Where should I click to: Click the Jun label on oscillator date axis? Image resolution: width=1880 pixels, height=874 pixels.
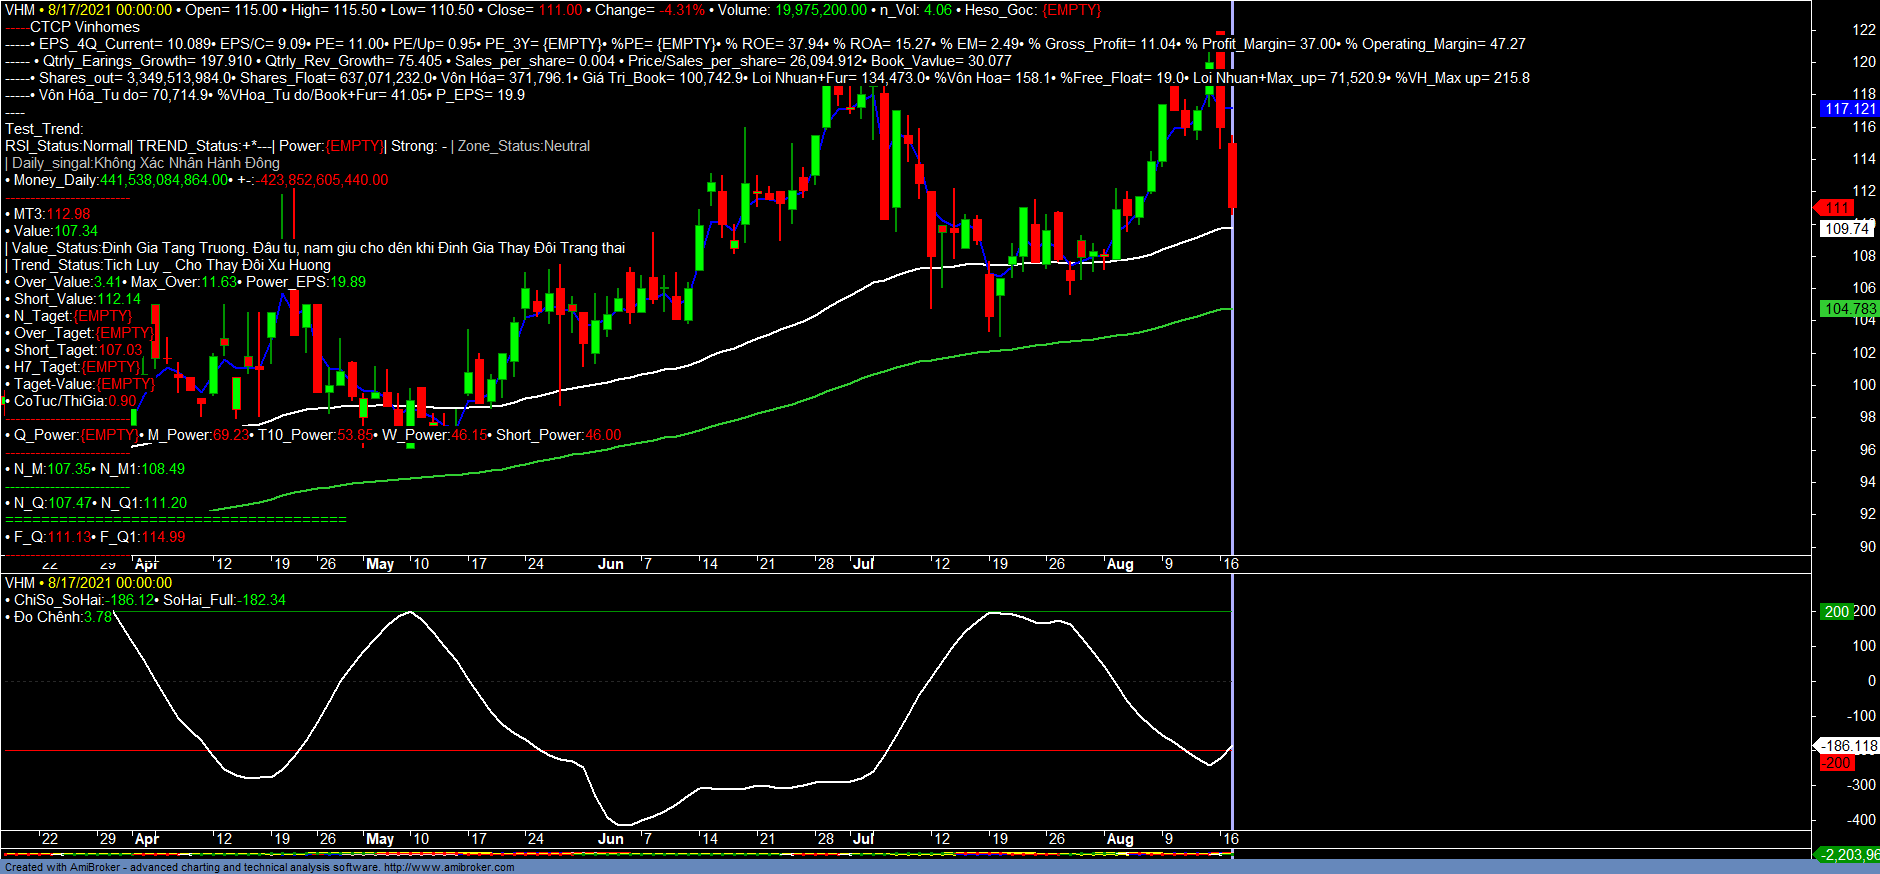[611, 839]
